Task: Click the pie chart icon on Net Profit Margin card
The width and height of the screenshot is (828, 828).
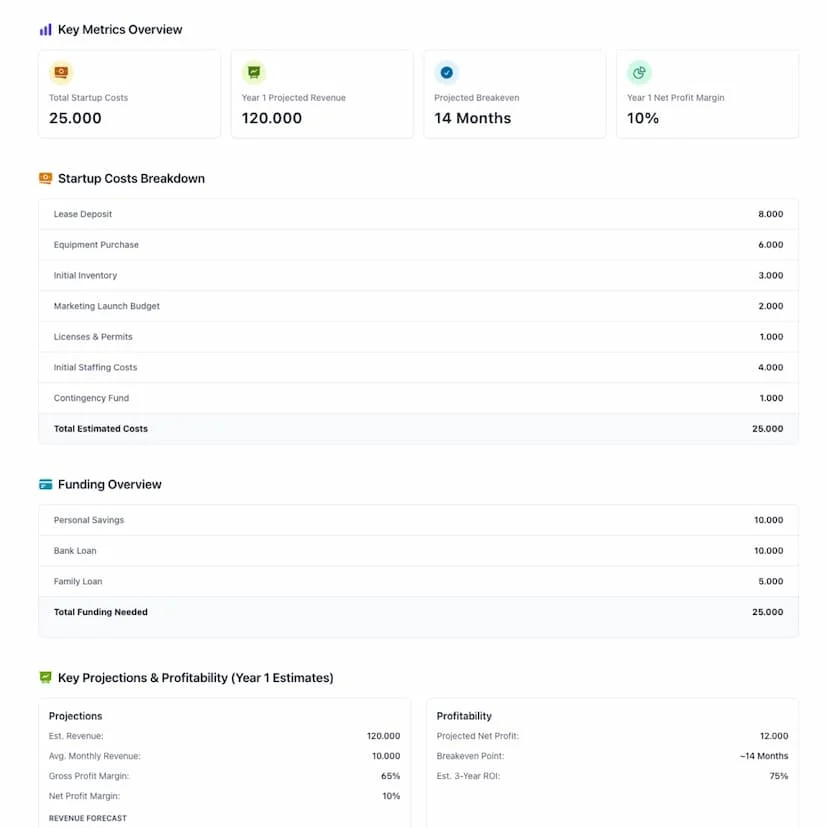Action: [639, 72]
